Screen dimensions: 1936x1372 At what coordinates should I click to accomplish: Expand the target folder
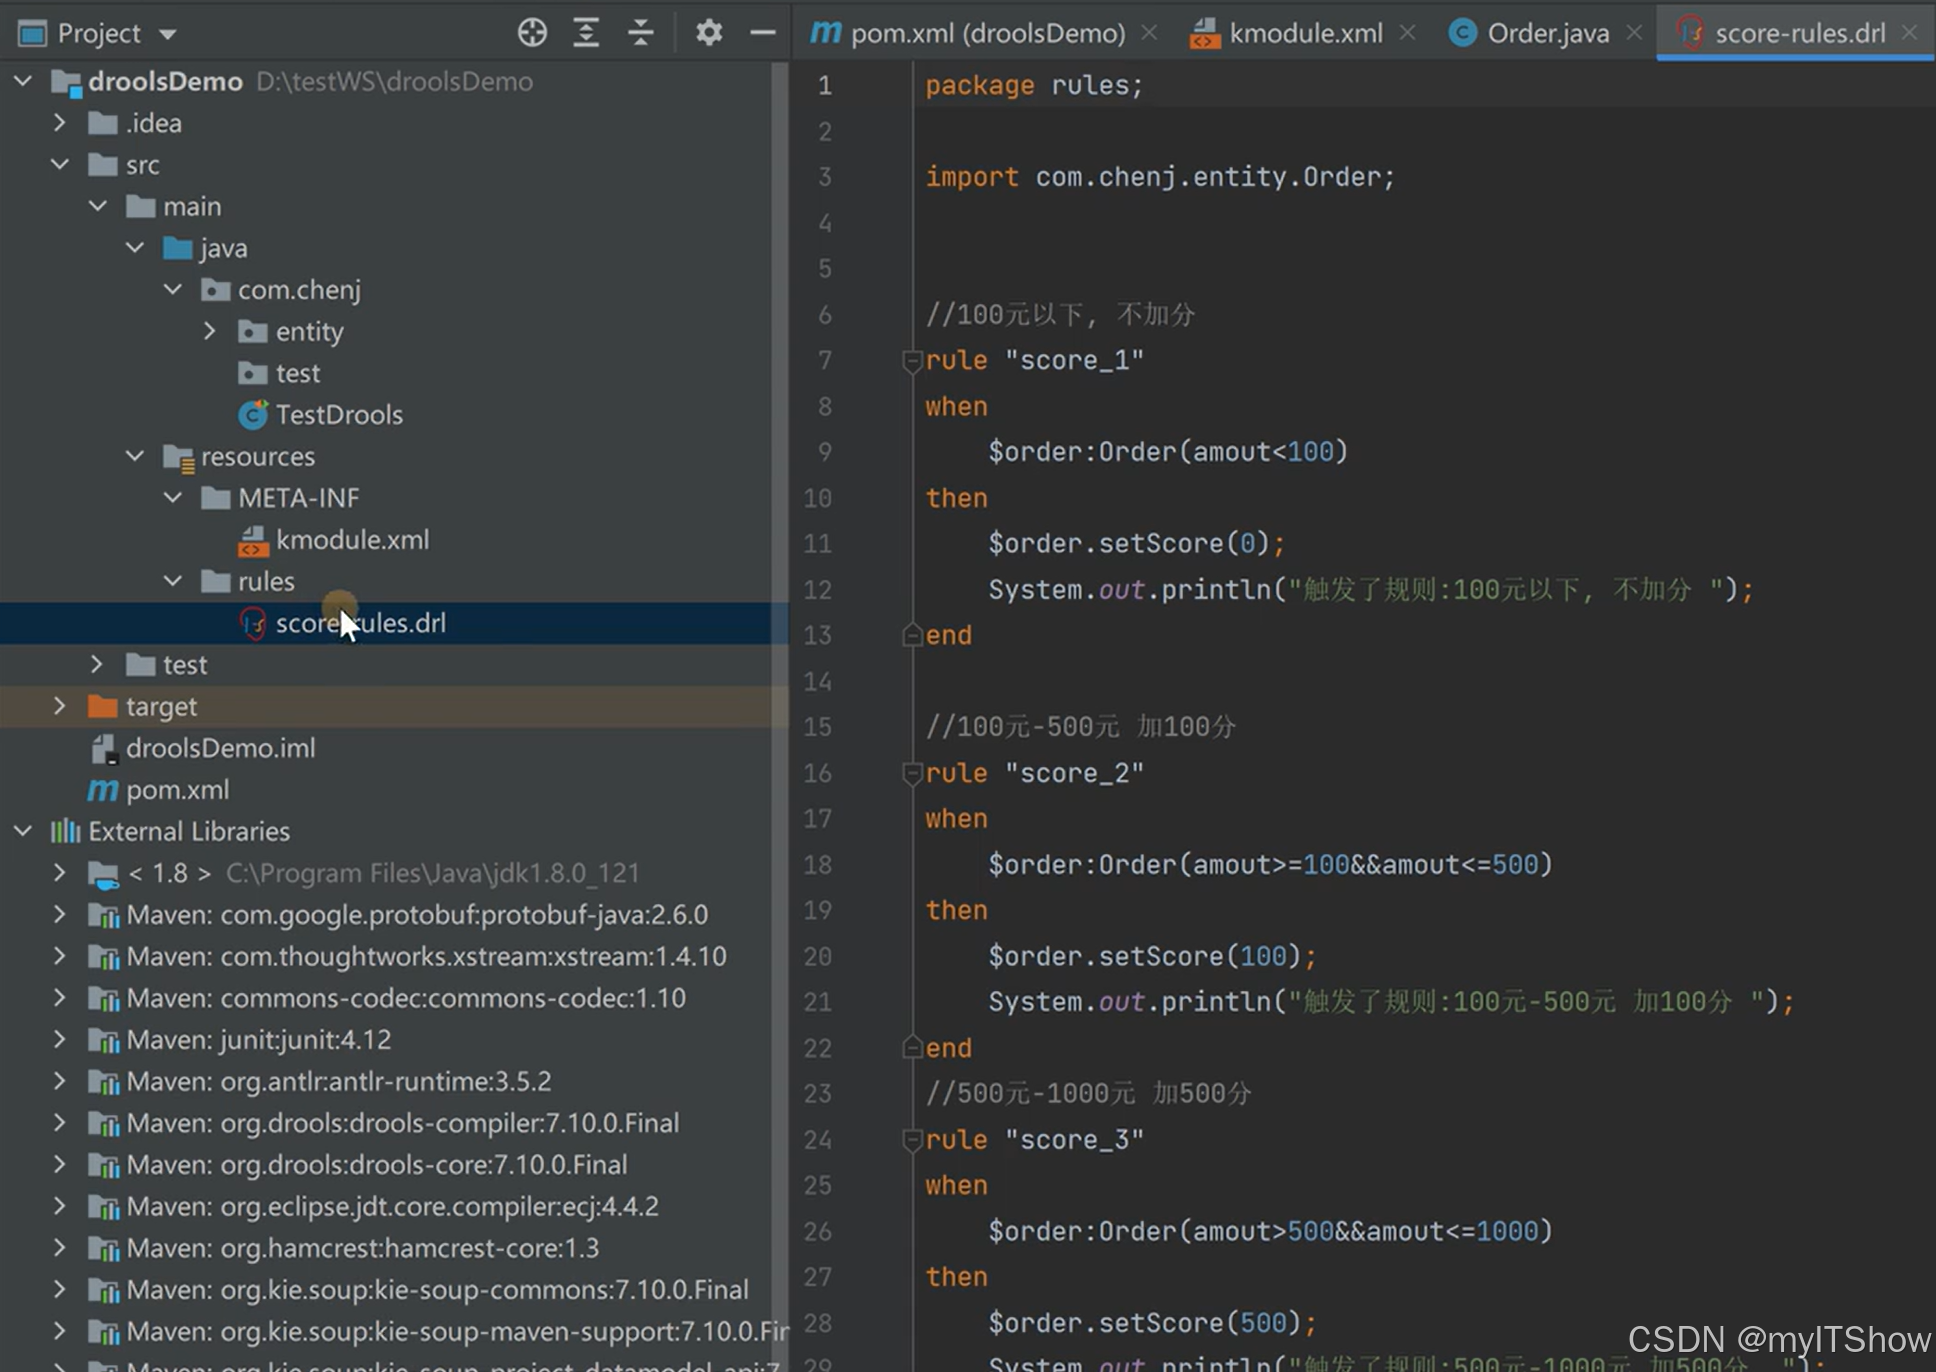point(60,706)
